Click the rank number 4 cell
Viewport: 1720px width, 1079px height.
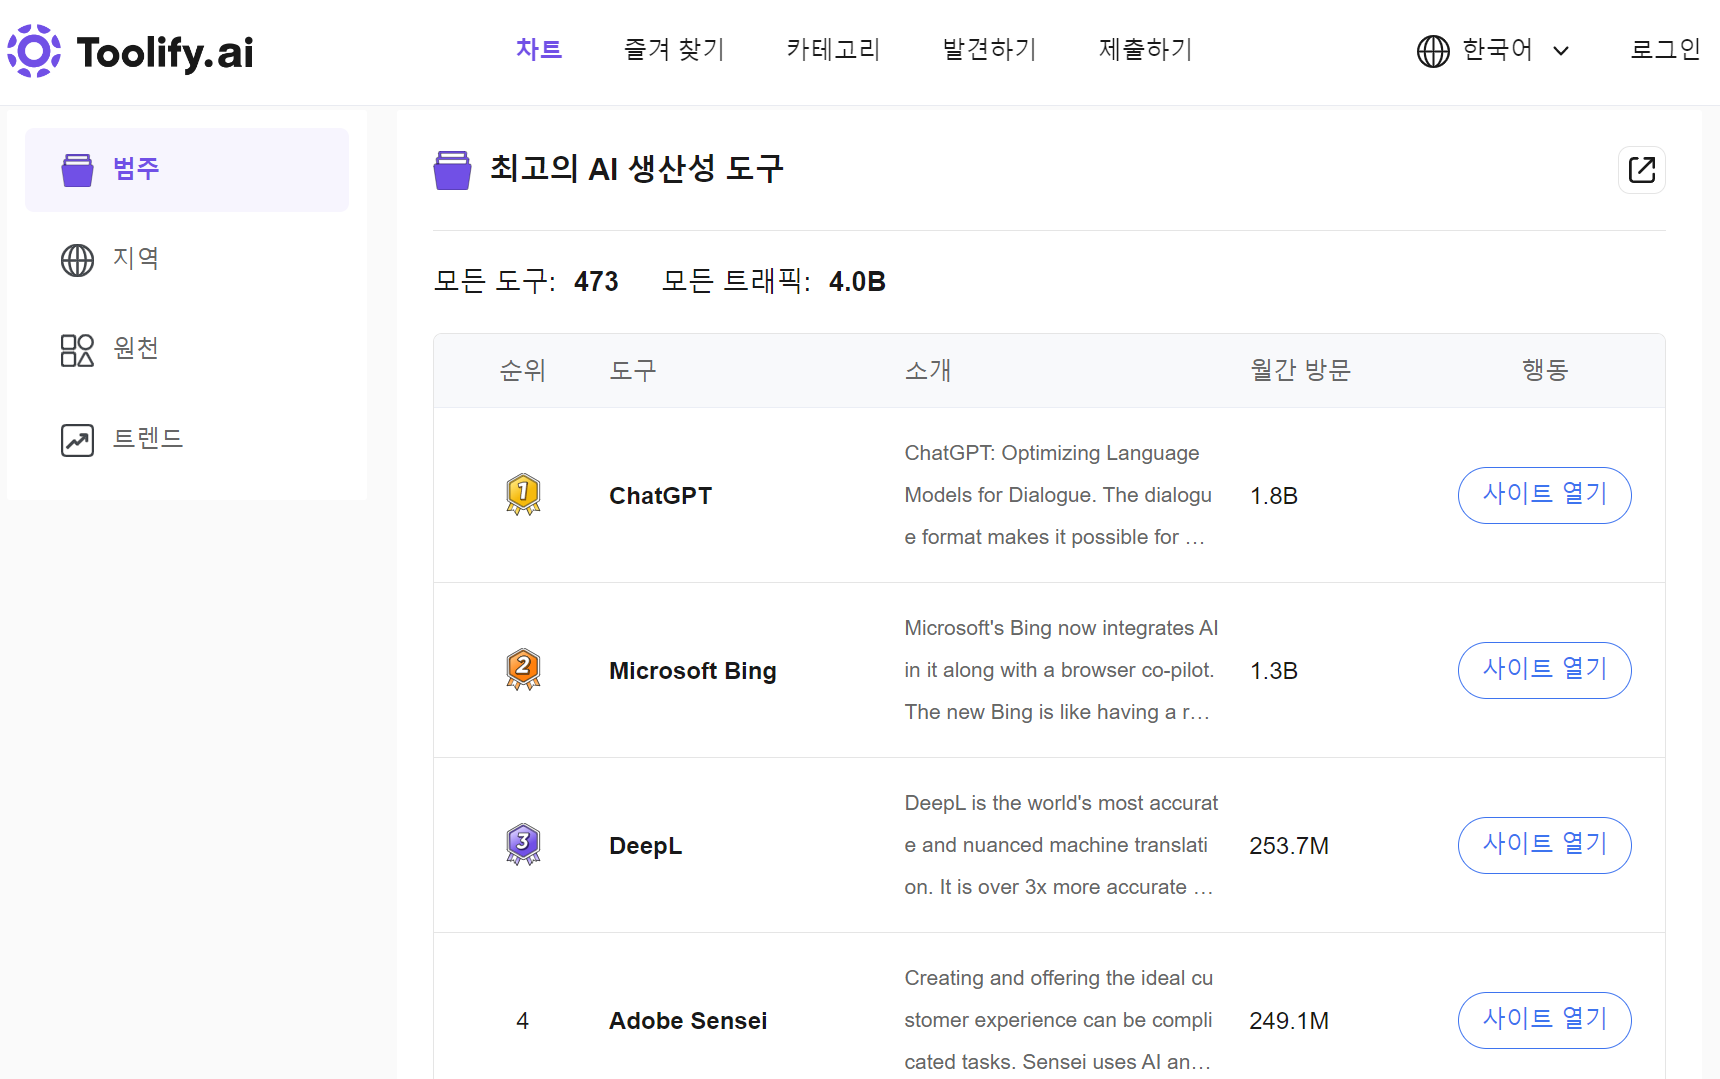click(x=522, y=1021)
